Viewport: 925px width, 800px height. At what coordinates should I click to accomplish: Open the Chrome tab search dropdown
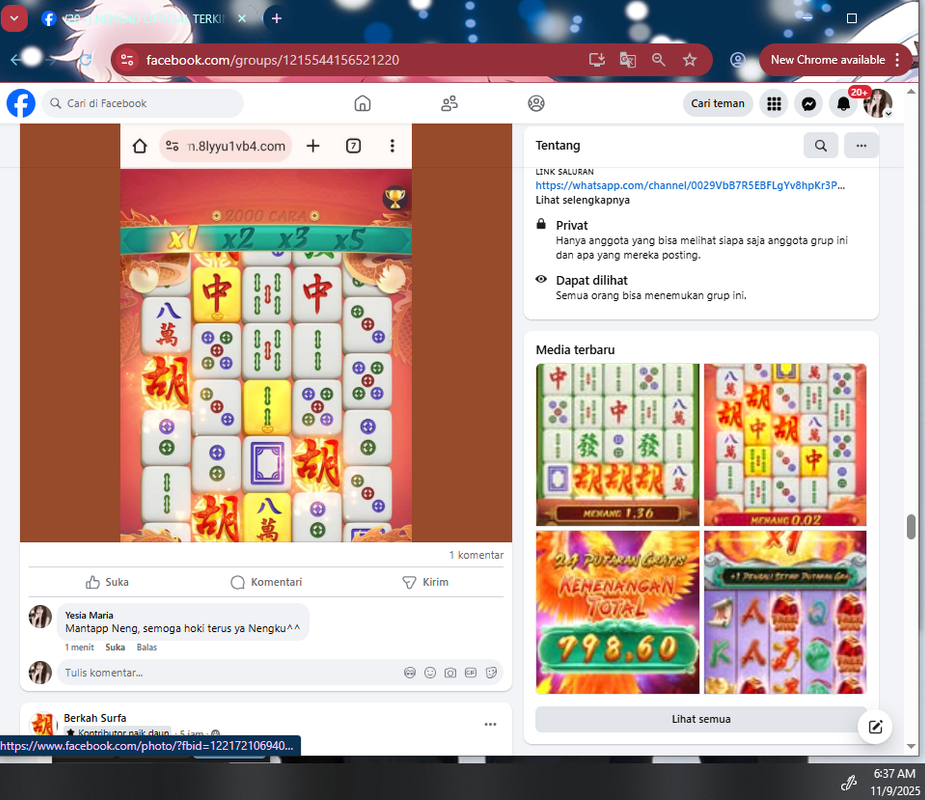click(x=14, y=18)
